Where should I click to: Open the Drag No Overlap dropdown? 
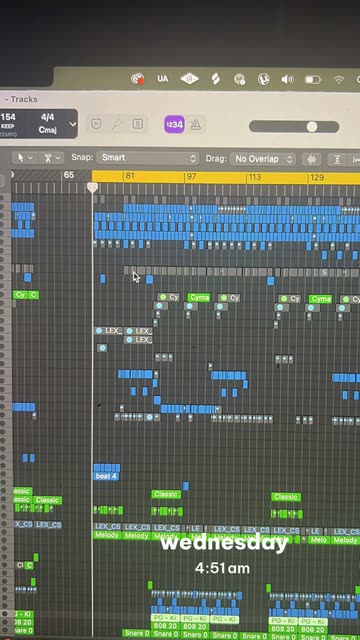click(262, 159)
